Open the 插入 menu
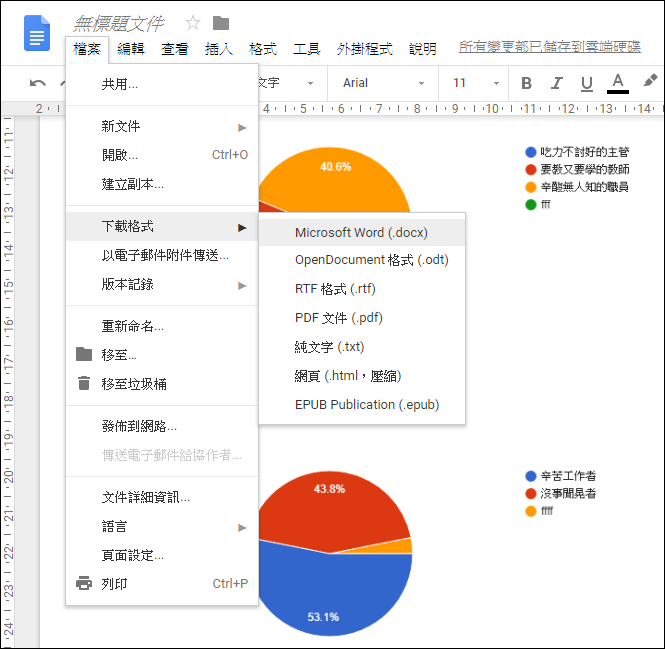665x649 pixels. [219, 49]
